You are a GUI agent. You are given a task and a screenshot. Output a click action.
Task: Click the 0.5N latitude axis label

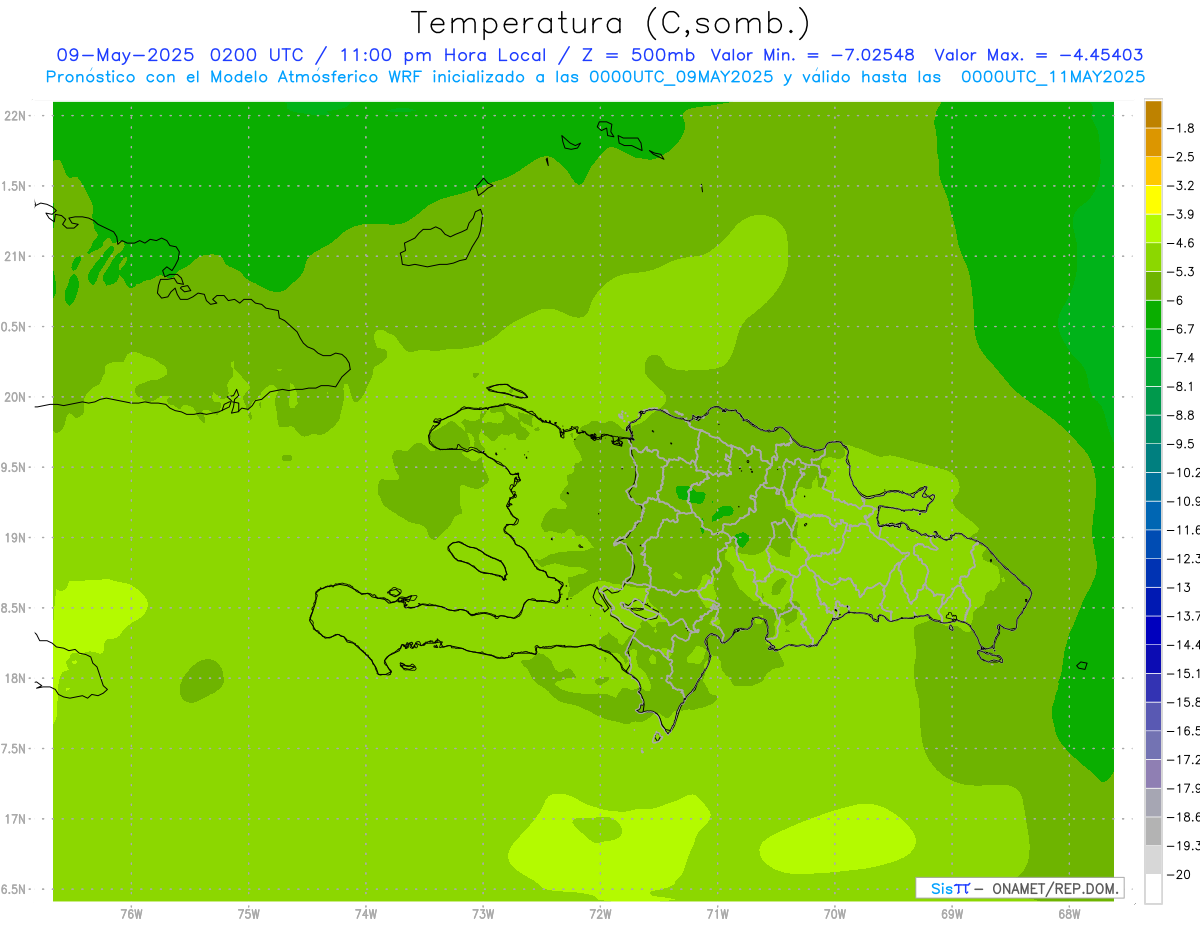pyautogui.click(x=13, y=327)
